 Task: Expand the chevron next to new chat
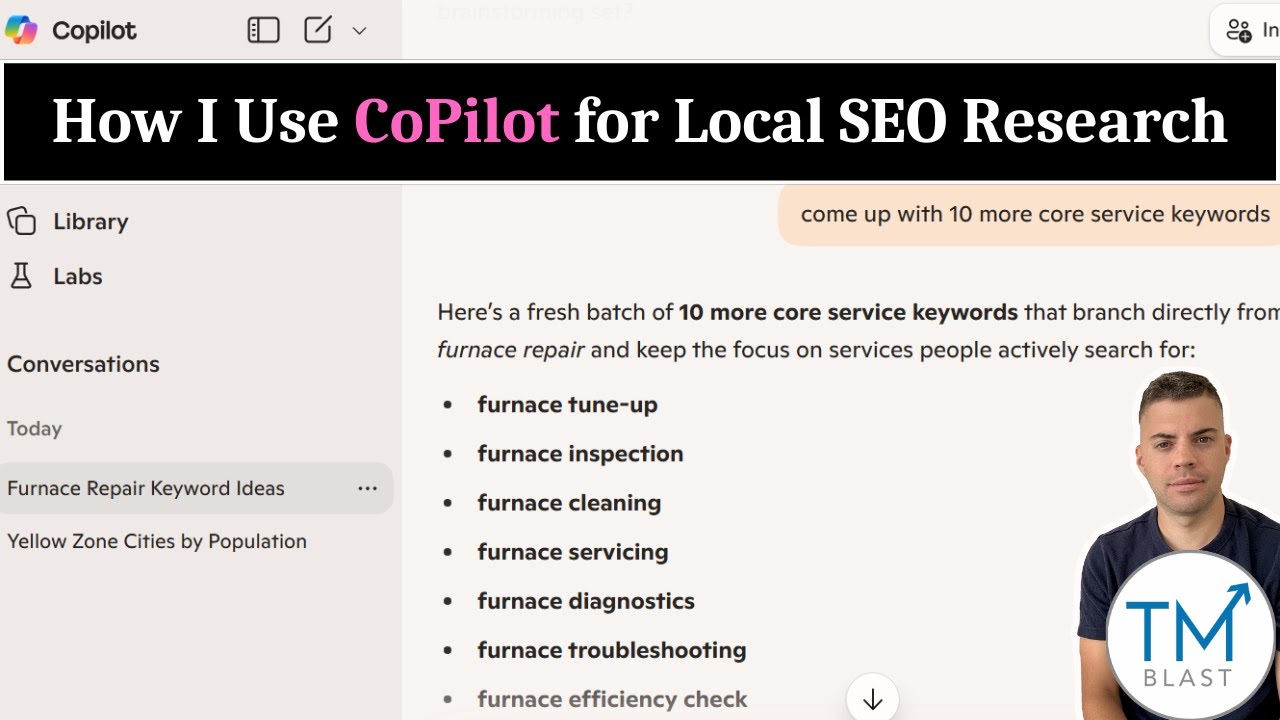[359, 31]
